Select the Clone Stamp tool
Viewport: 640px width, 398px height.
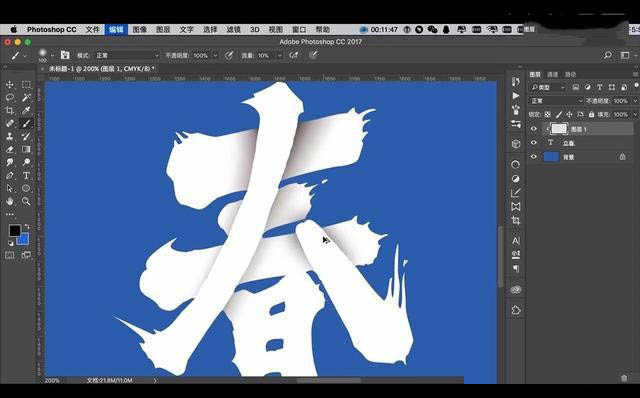(10, 136)
